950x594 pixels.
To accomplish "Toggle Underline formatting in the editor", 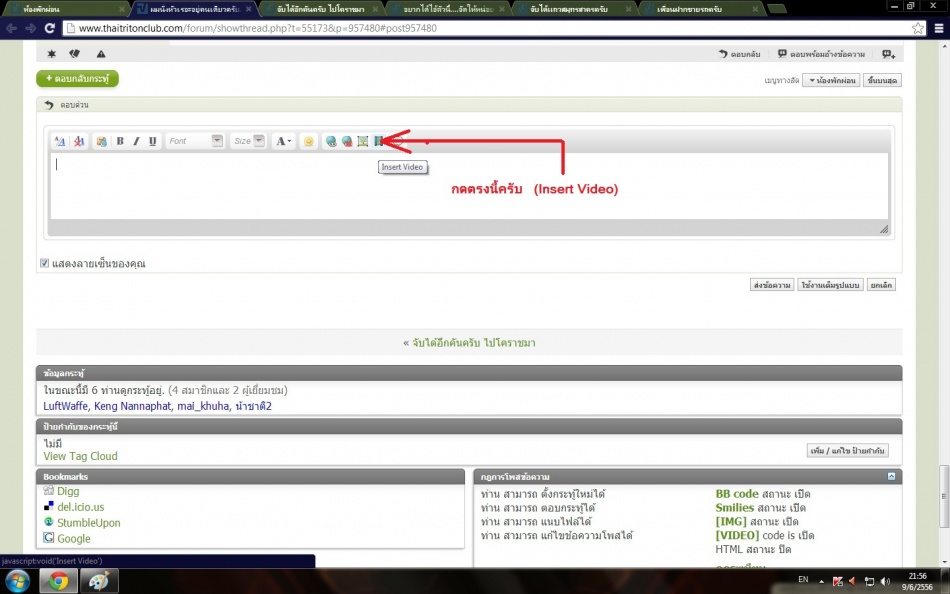I will (152, 141).
